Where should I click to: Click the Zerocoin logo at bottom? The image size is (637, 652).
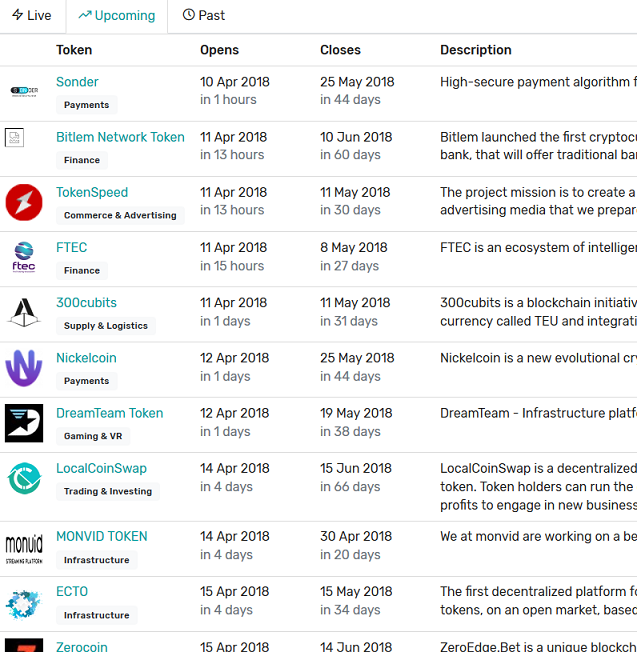[24, 645]
